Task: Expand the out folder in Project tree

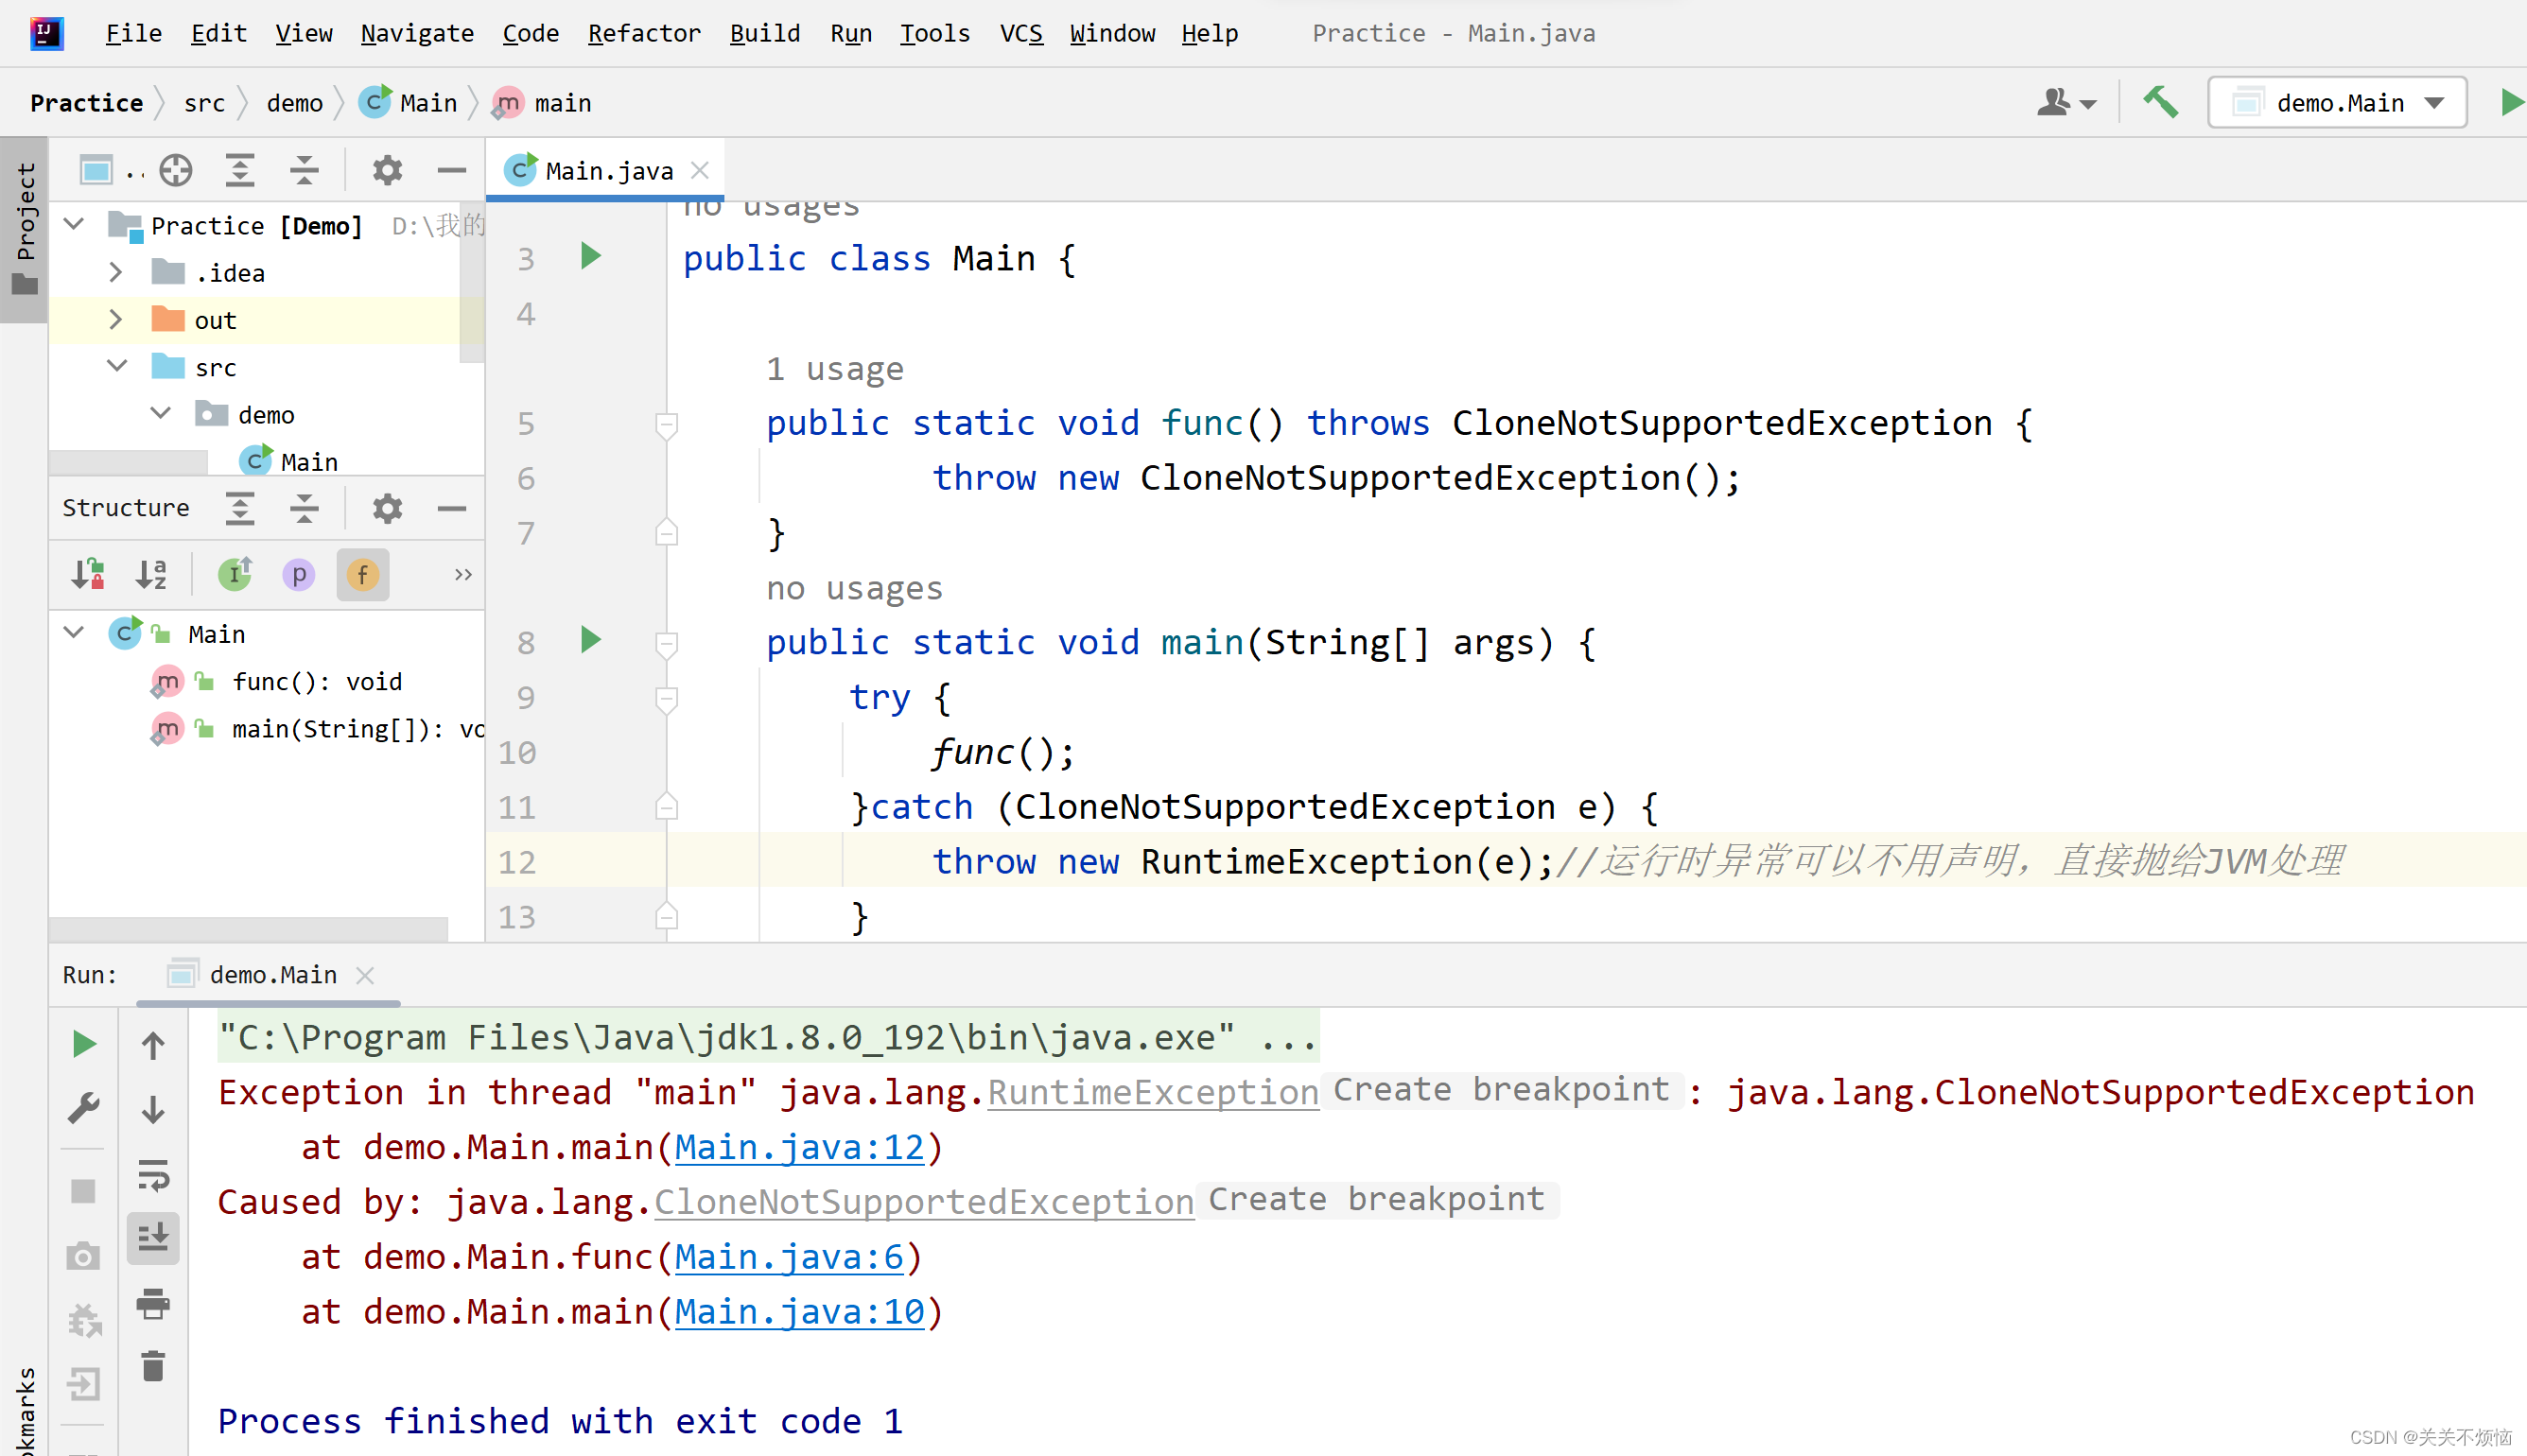Action: [115, 320]
